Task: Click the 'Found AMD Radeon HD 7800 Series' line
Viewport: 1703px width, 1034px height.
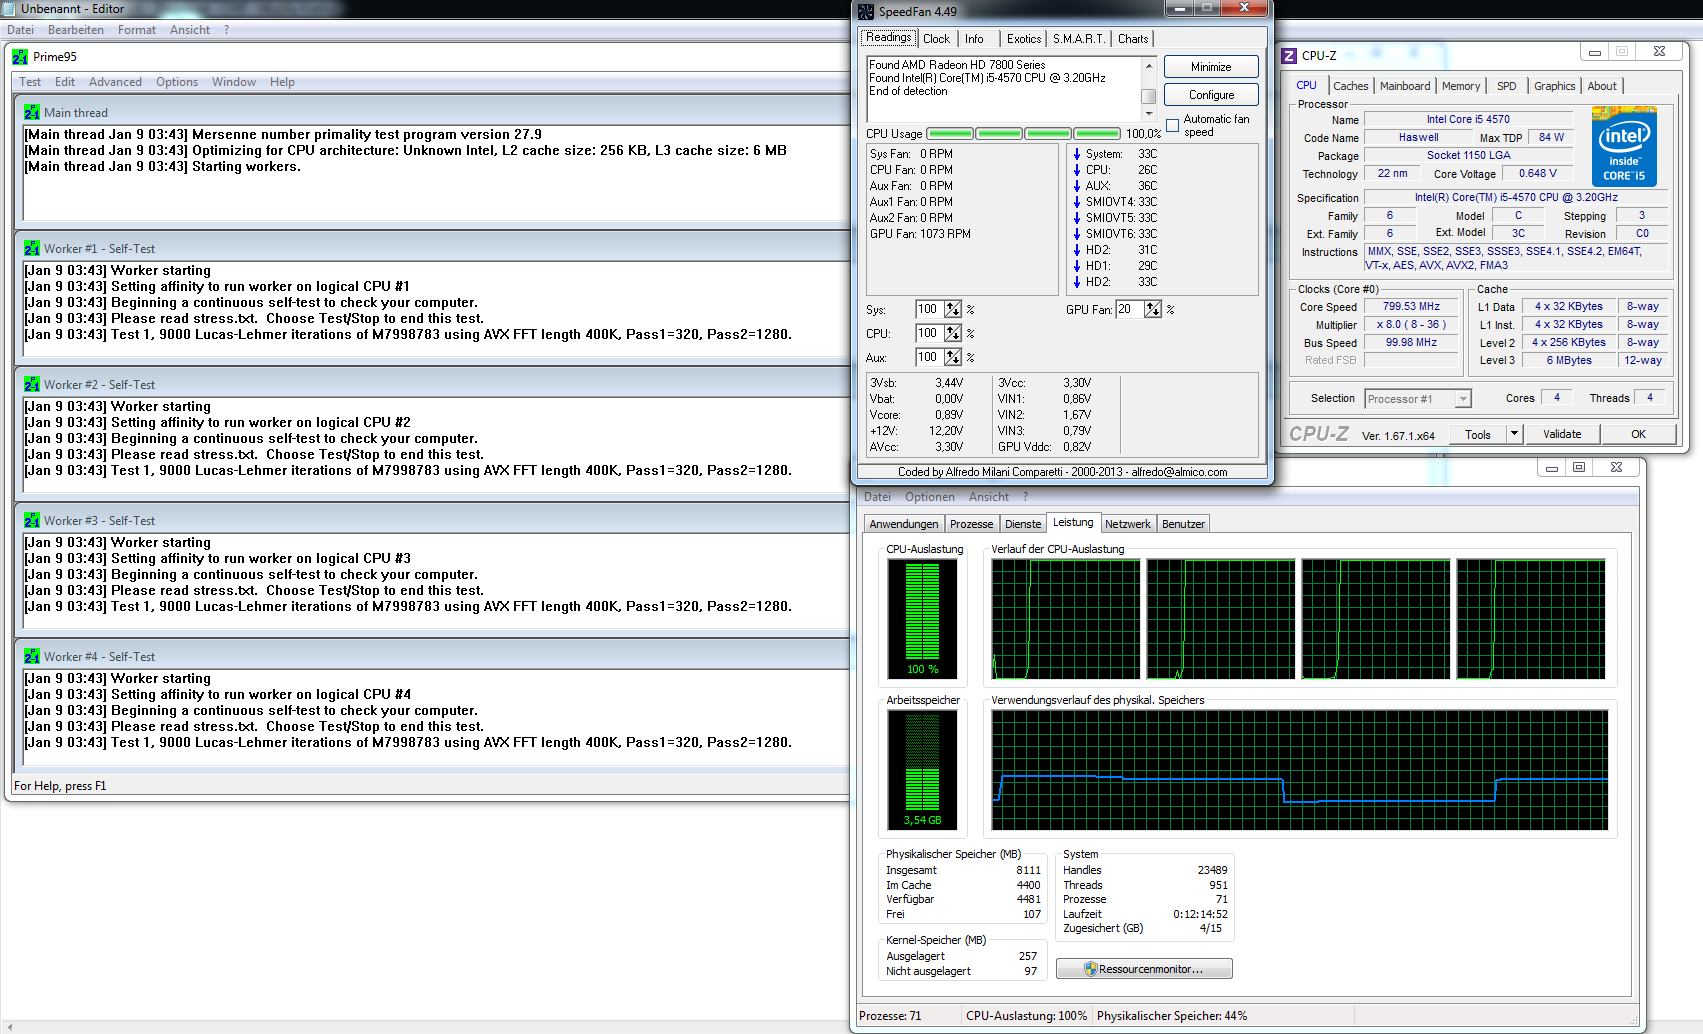Action: (x=957, y=65)
